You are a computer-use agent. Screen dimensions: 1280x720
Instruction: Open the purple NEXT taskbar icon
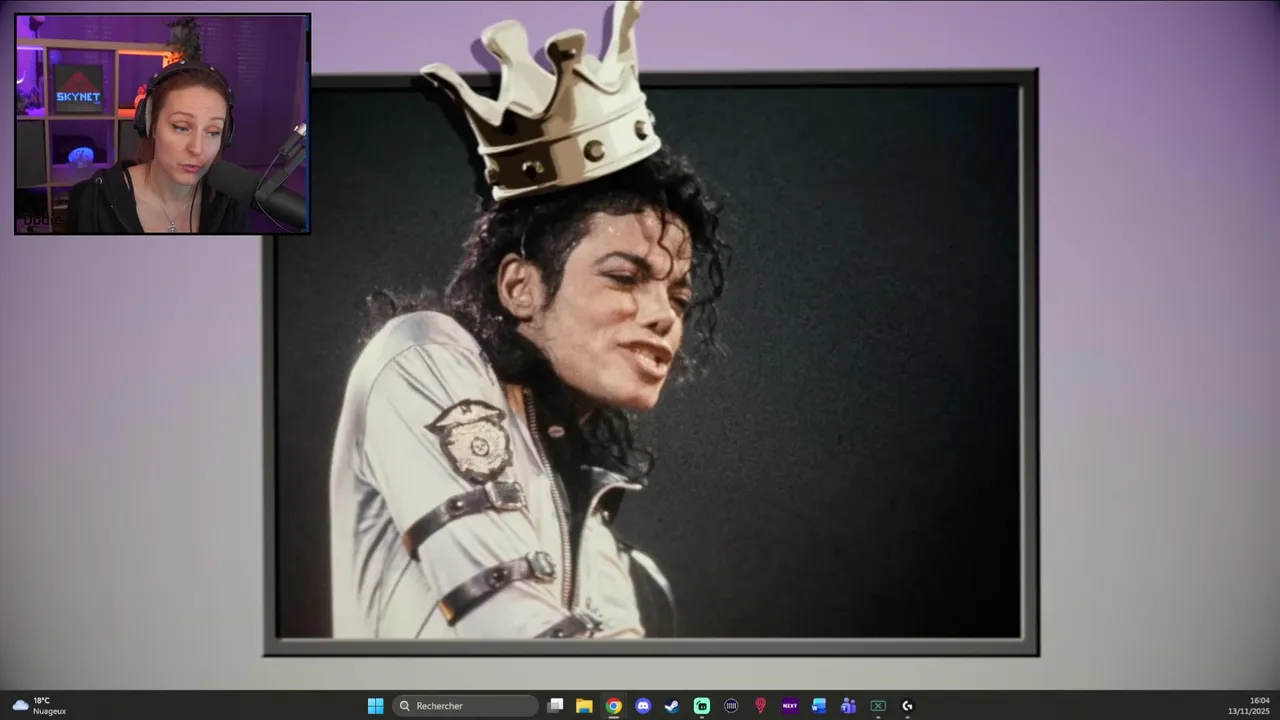(790, 706)
